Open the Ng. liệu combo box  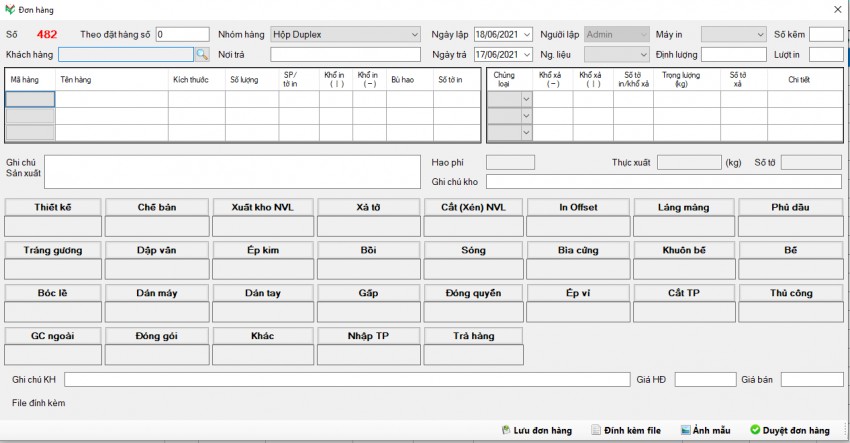coord(642,54)
